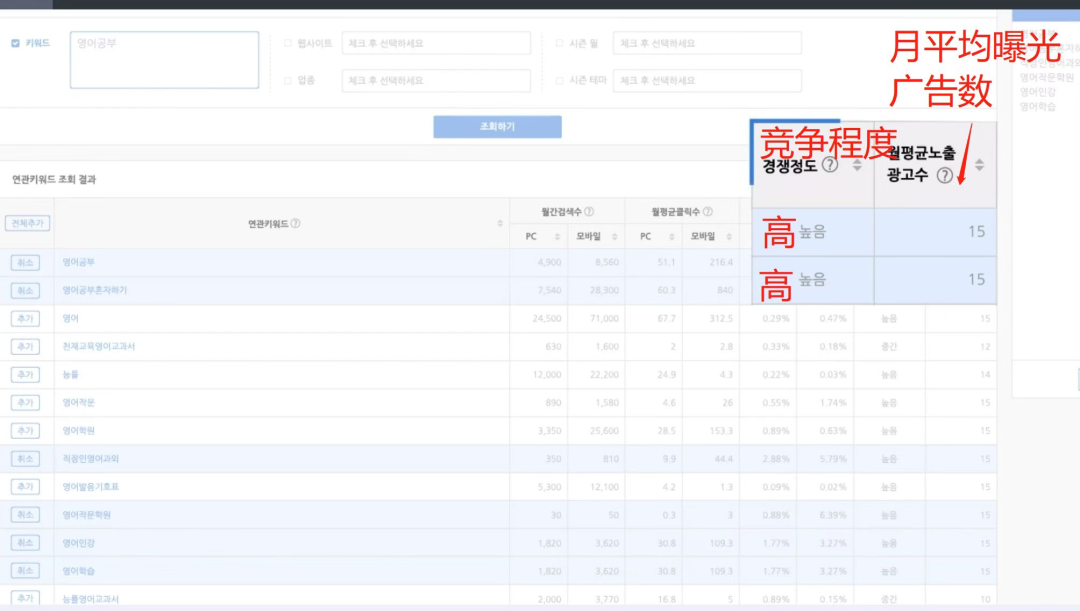1080x611 pixels.
Task: Click the 전체추가 add-all button
Action: [28, 223]
